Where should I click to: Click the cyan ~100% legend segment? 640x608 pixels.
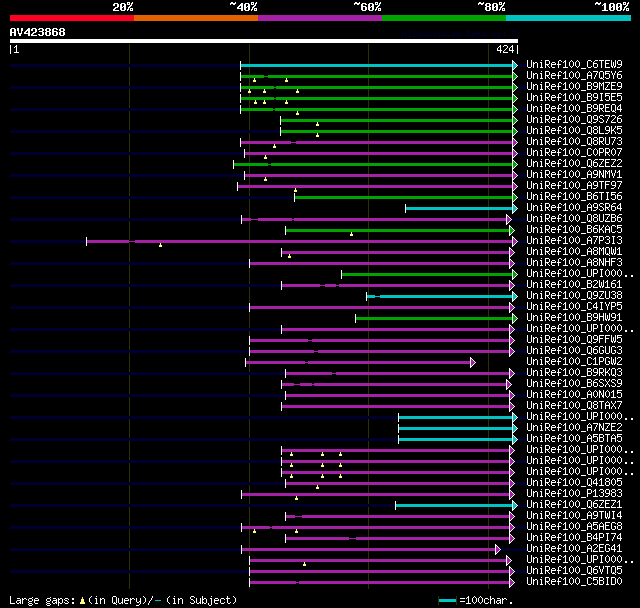pos(569,18)
